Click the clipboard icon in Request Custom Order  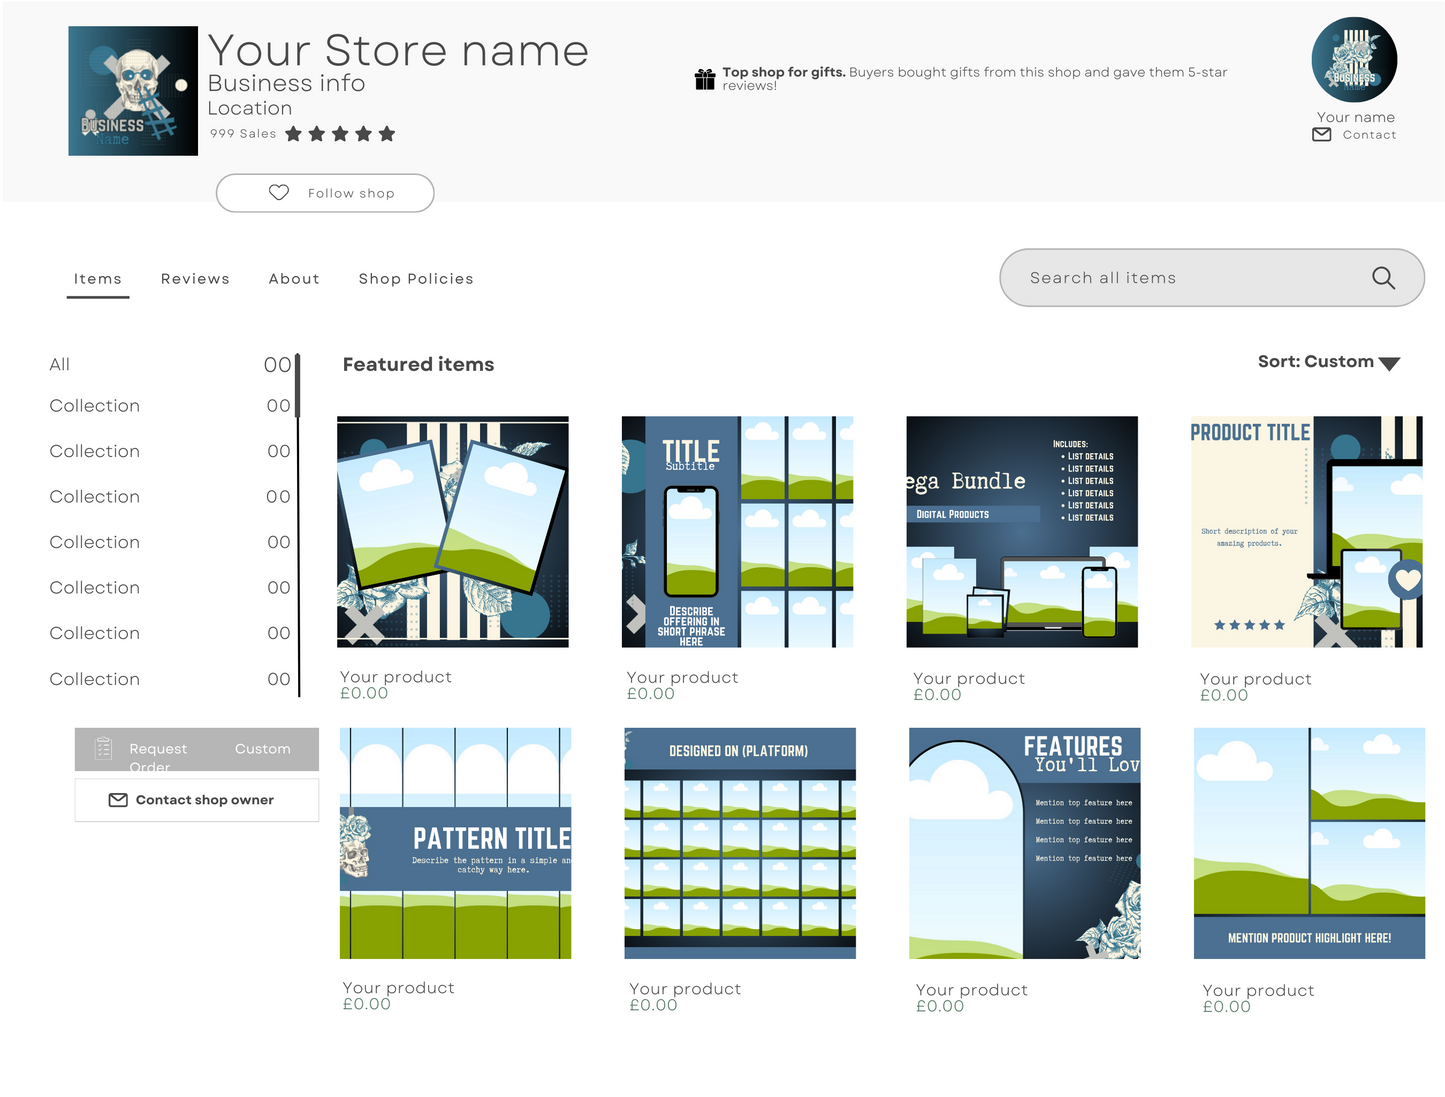pos(103,748)
